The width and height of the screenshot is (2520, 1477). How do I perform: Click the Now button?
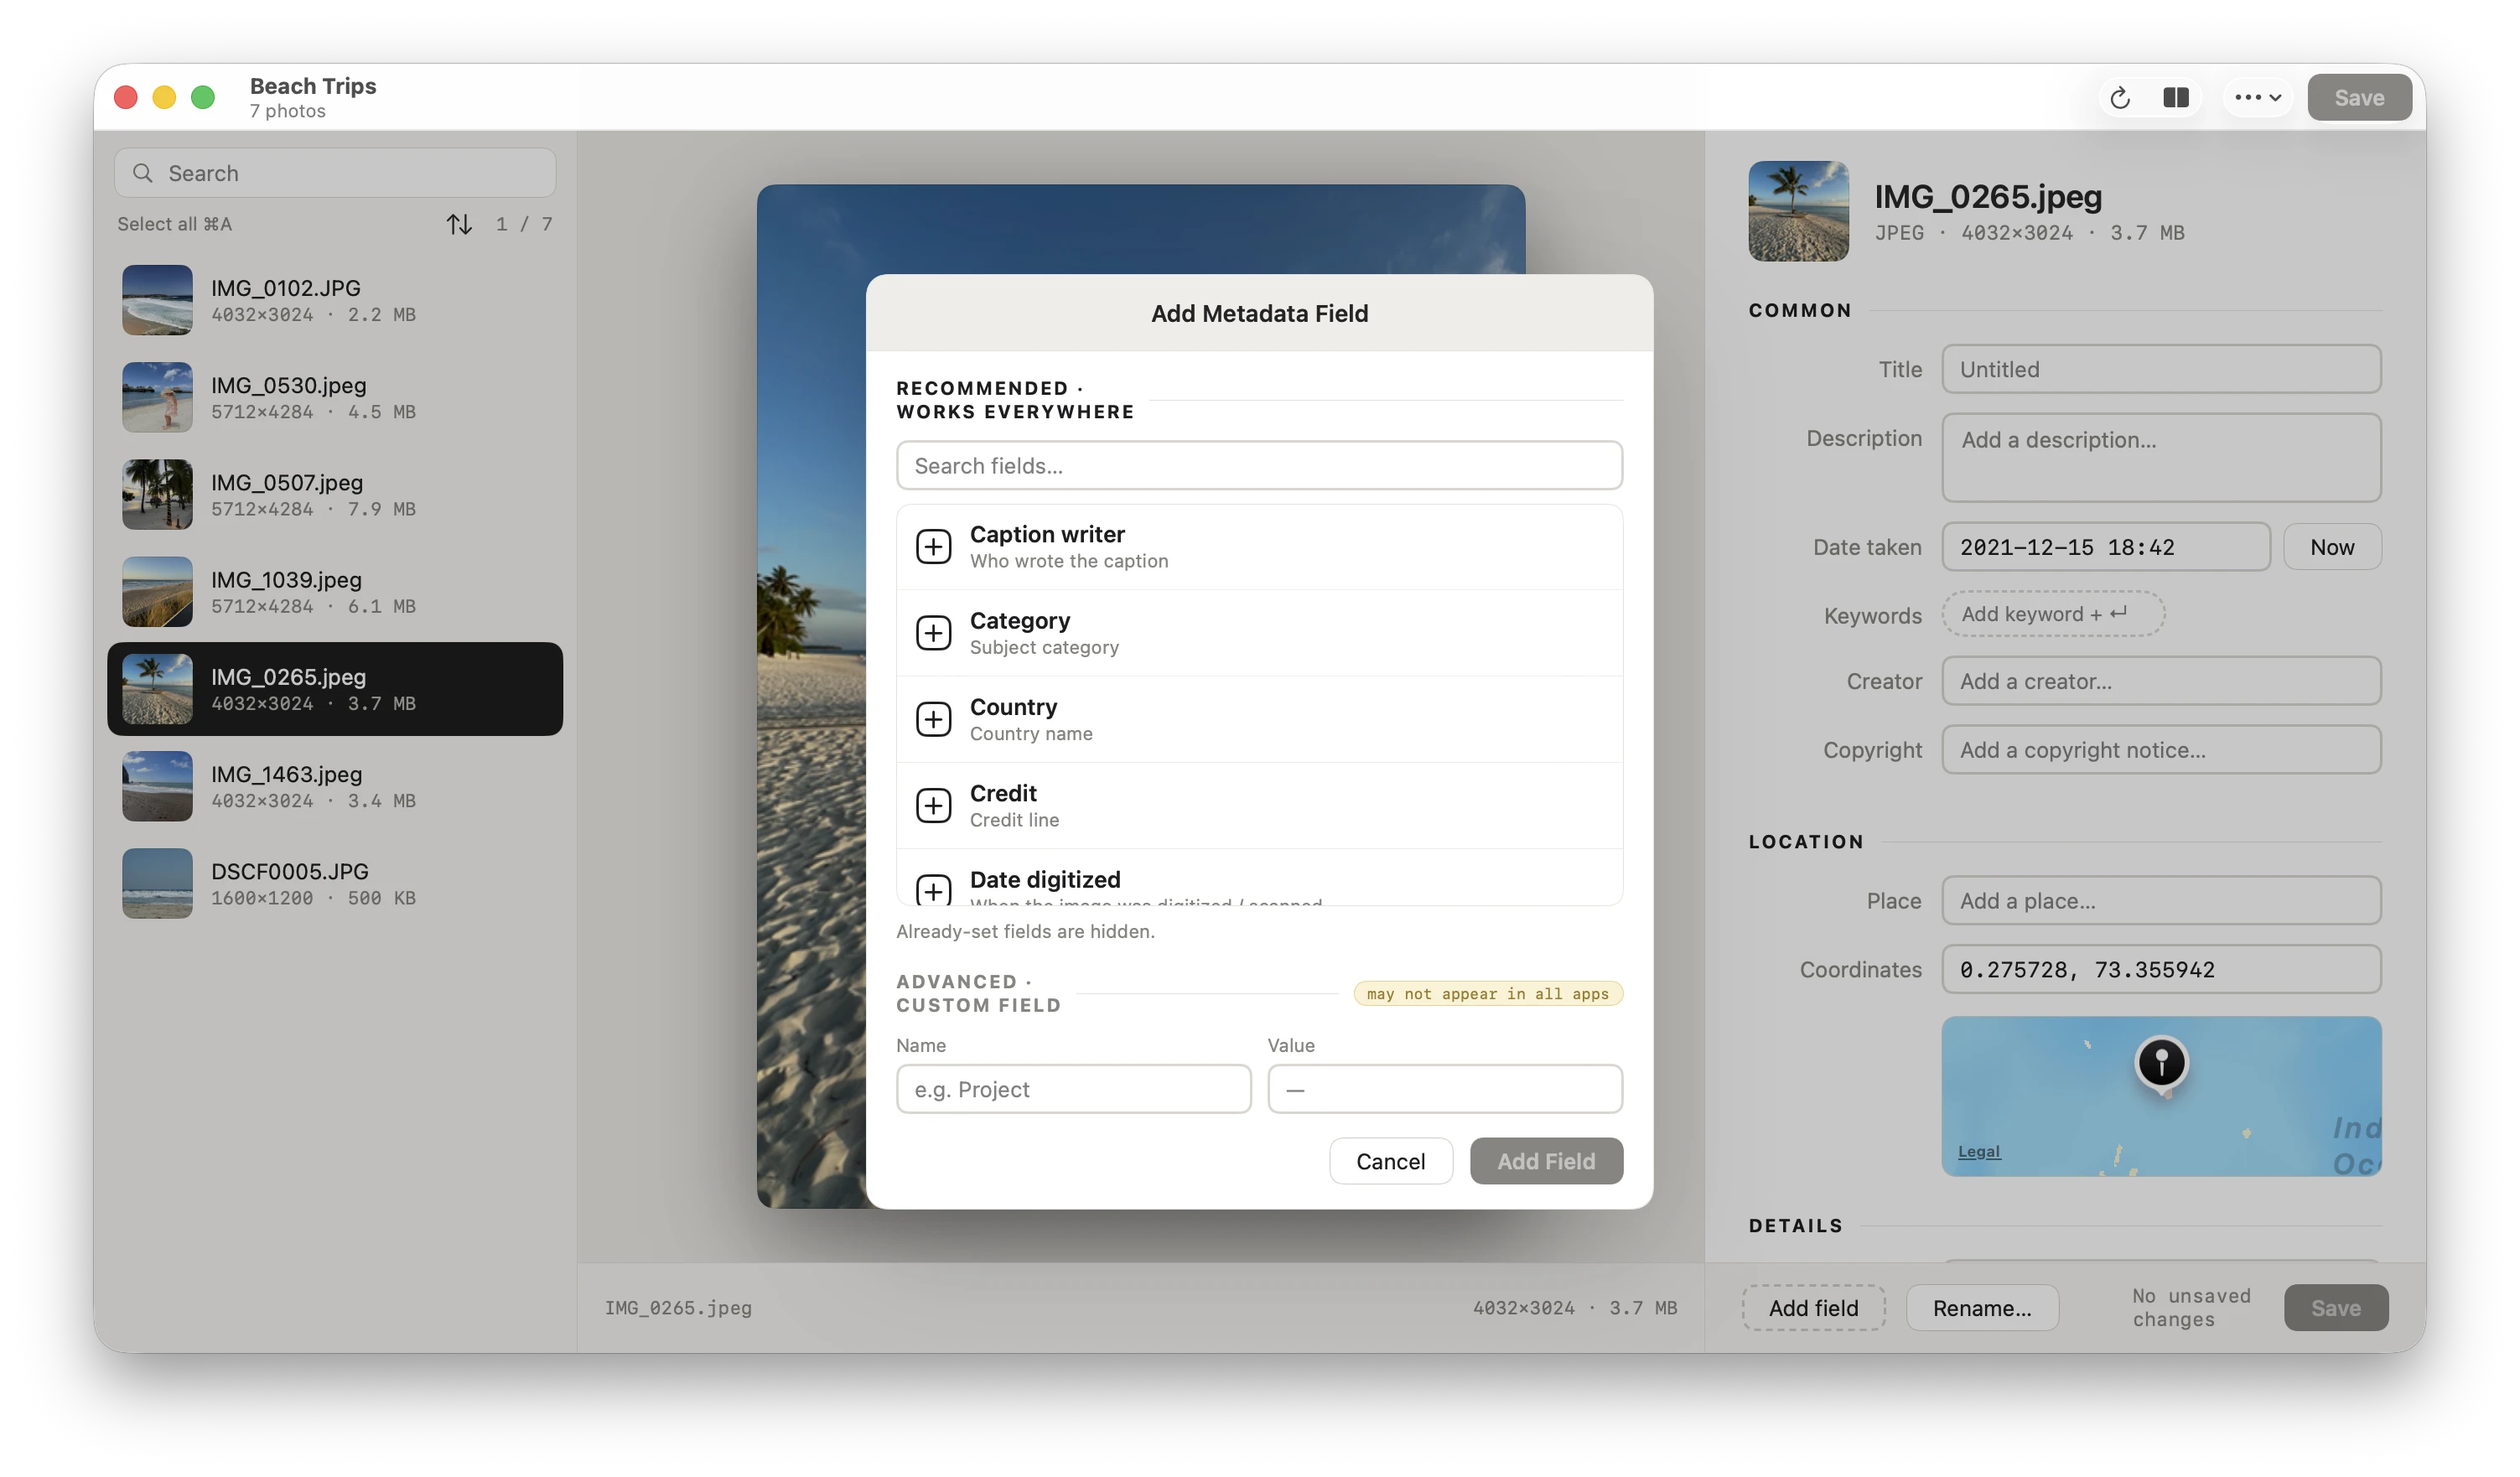coord(2332,547)
